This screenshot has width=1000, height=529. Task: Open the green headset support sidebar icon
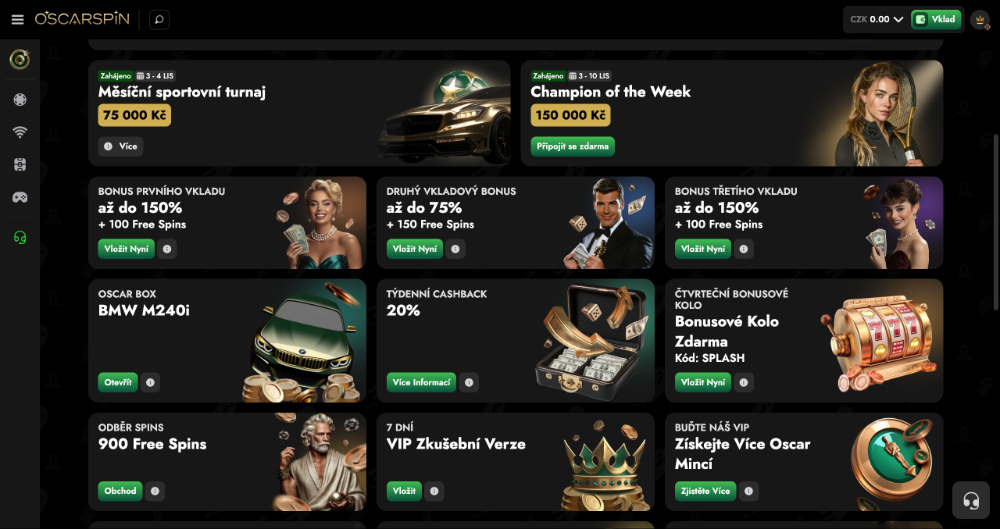click(20, 237)
